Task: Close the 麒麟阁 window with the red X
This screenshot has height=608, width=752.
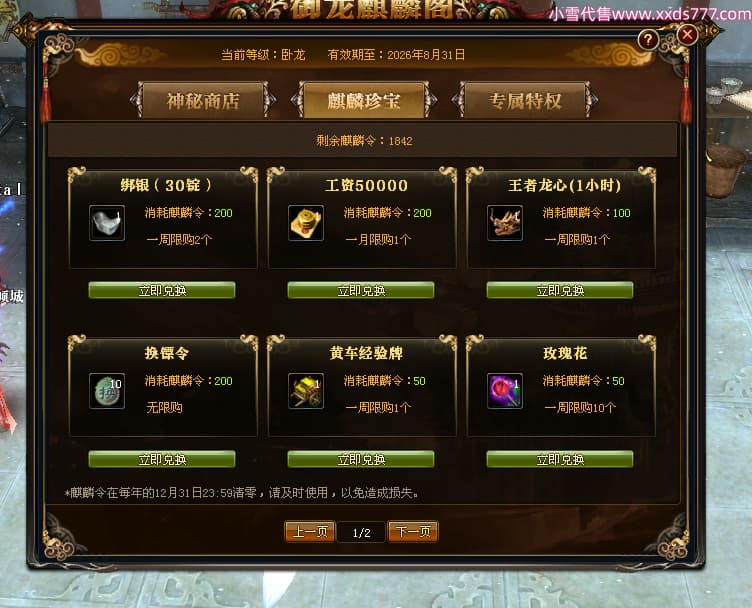Action: tap(687, 35)
